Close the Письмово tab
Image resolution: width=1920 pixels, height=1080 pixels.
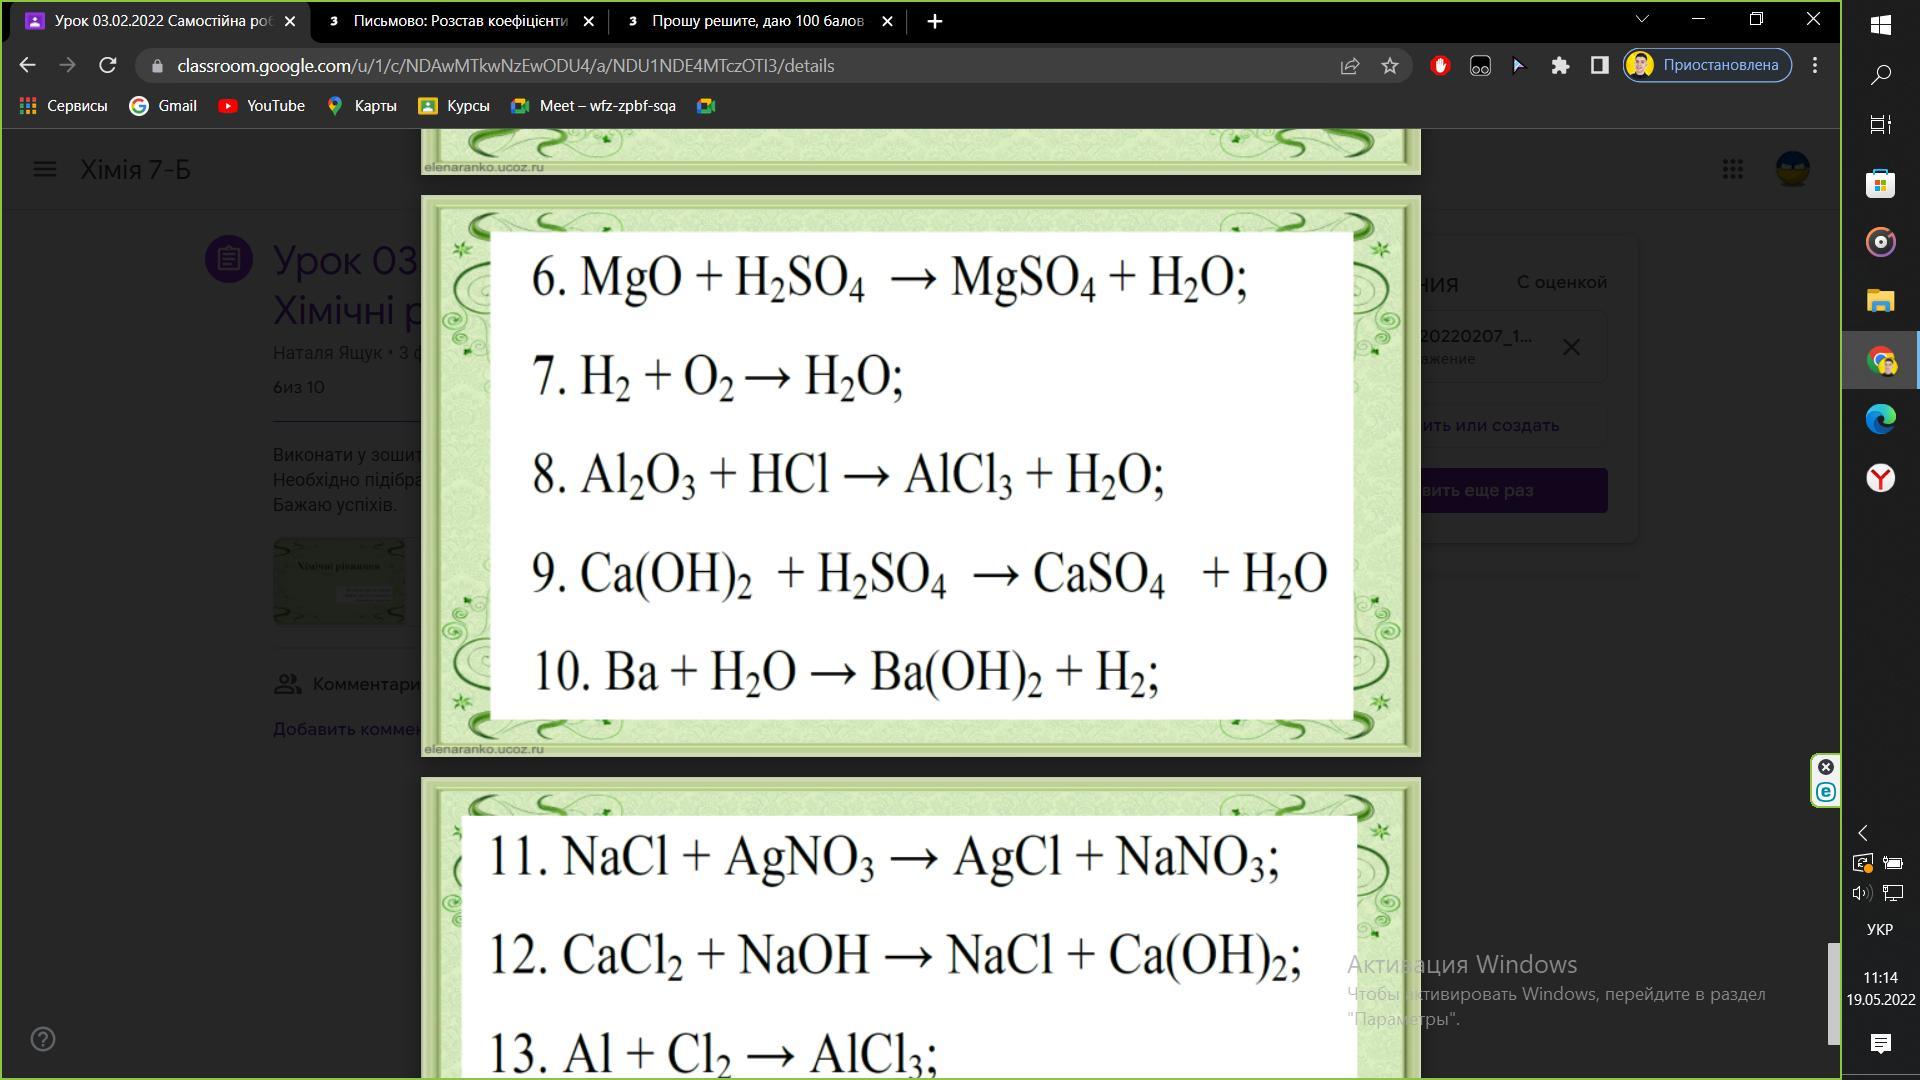point(588,21)
